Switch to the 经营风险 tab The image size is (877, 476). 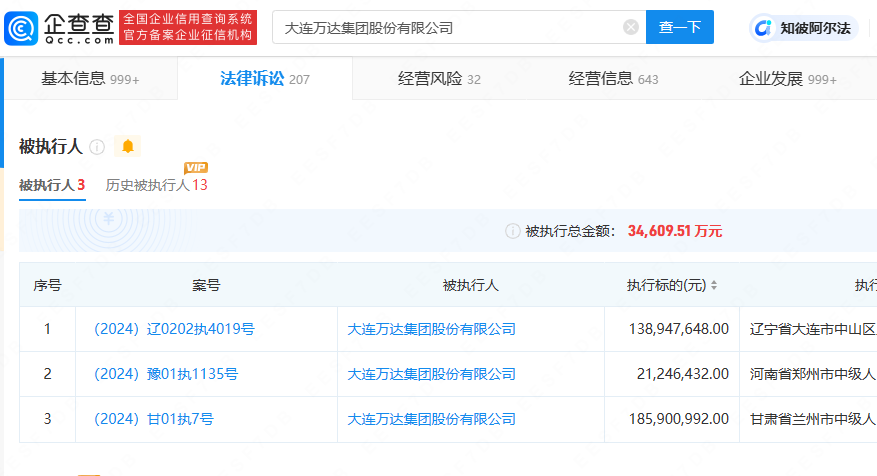click(x=438, y=79)
